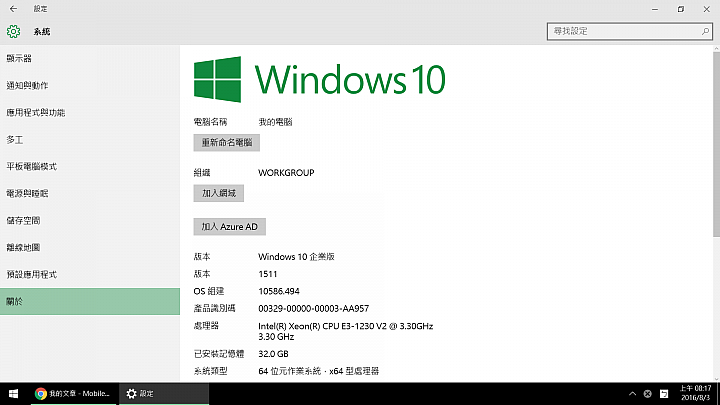Open the action center notification icon

pyautogui.click(x=664, y=394)
